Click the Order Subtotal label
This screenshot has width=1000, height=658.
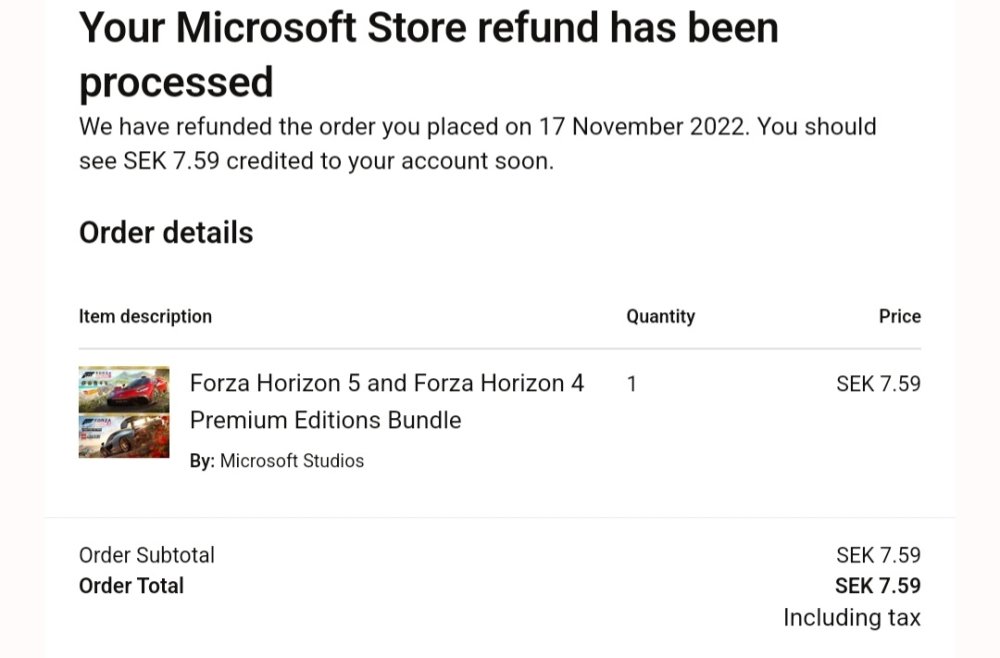[147, 555]
